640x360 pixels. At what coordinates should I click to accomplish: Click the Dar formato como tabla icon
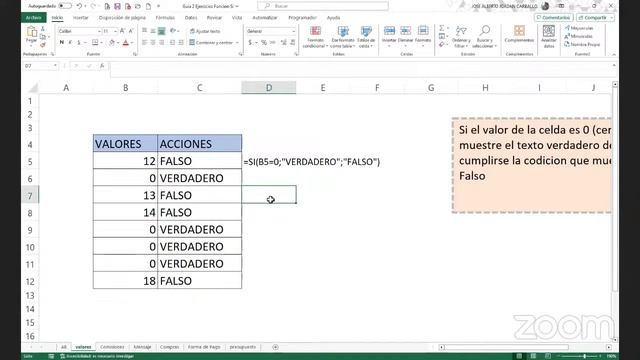pyautogui.click(x=343, y=31)
